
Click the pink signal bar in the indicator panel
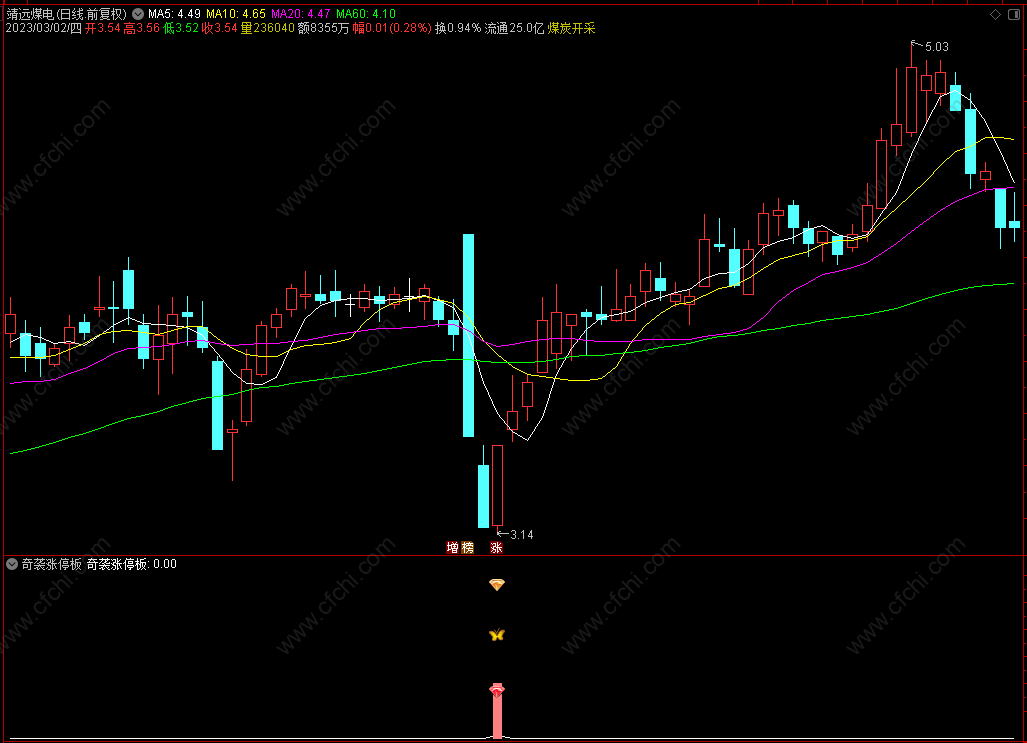point(497,716)
